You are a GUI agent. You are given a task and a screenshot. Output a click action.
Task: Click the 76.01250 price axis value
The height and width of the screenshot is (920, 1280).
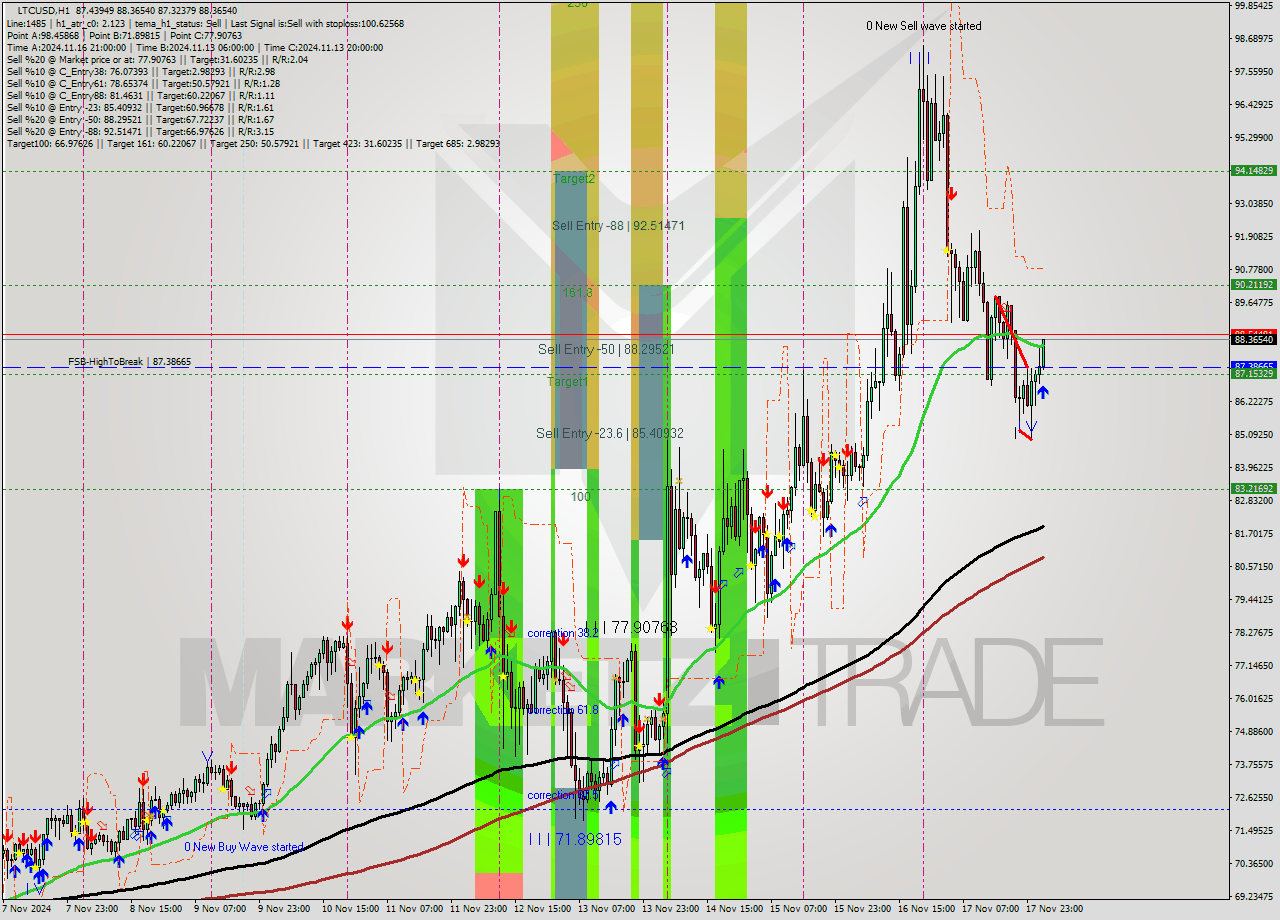tap(1254, 699)
